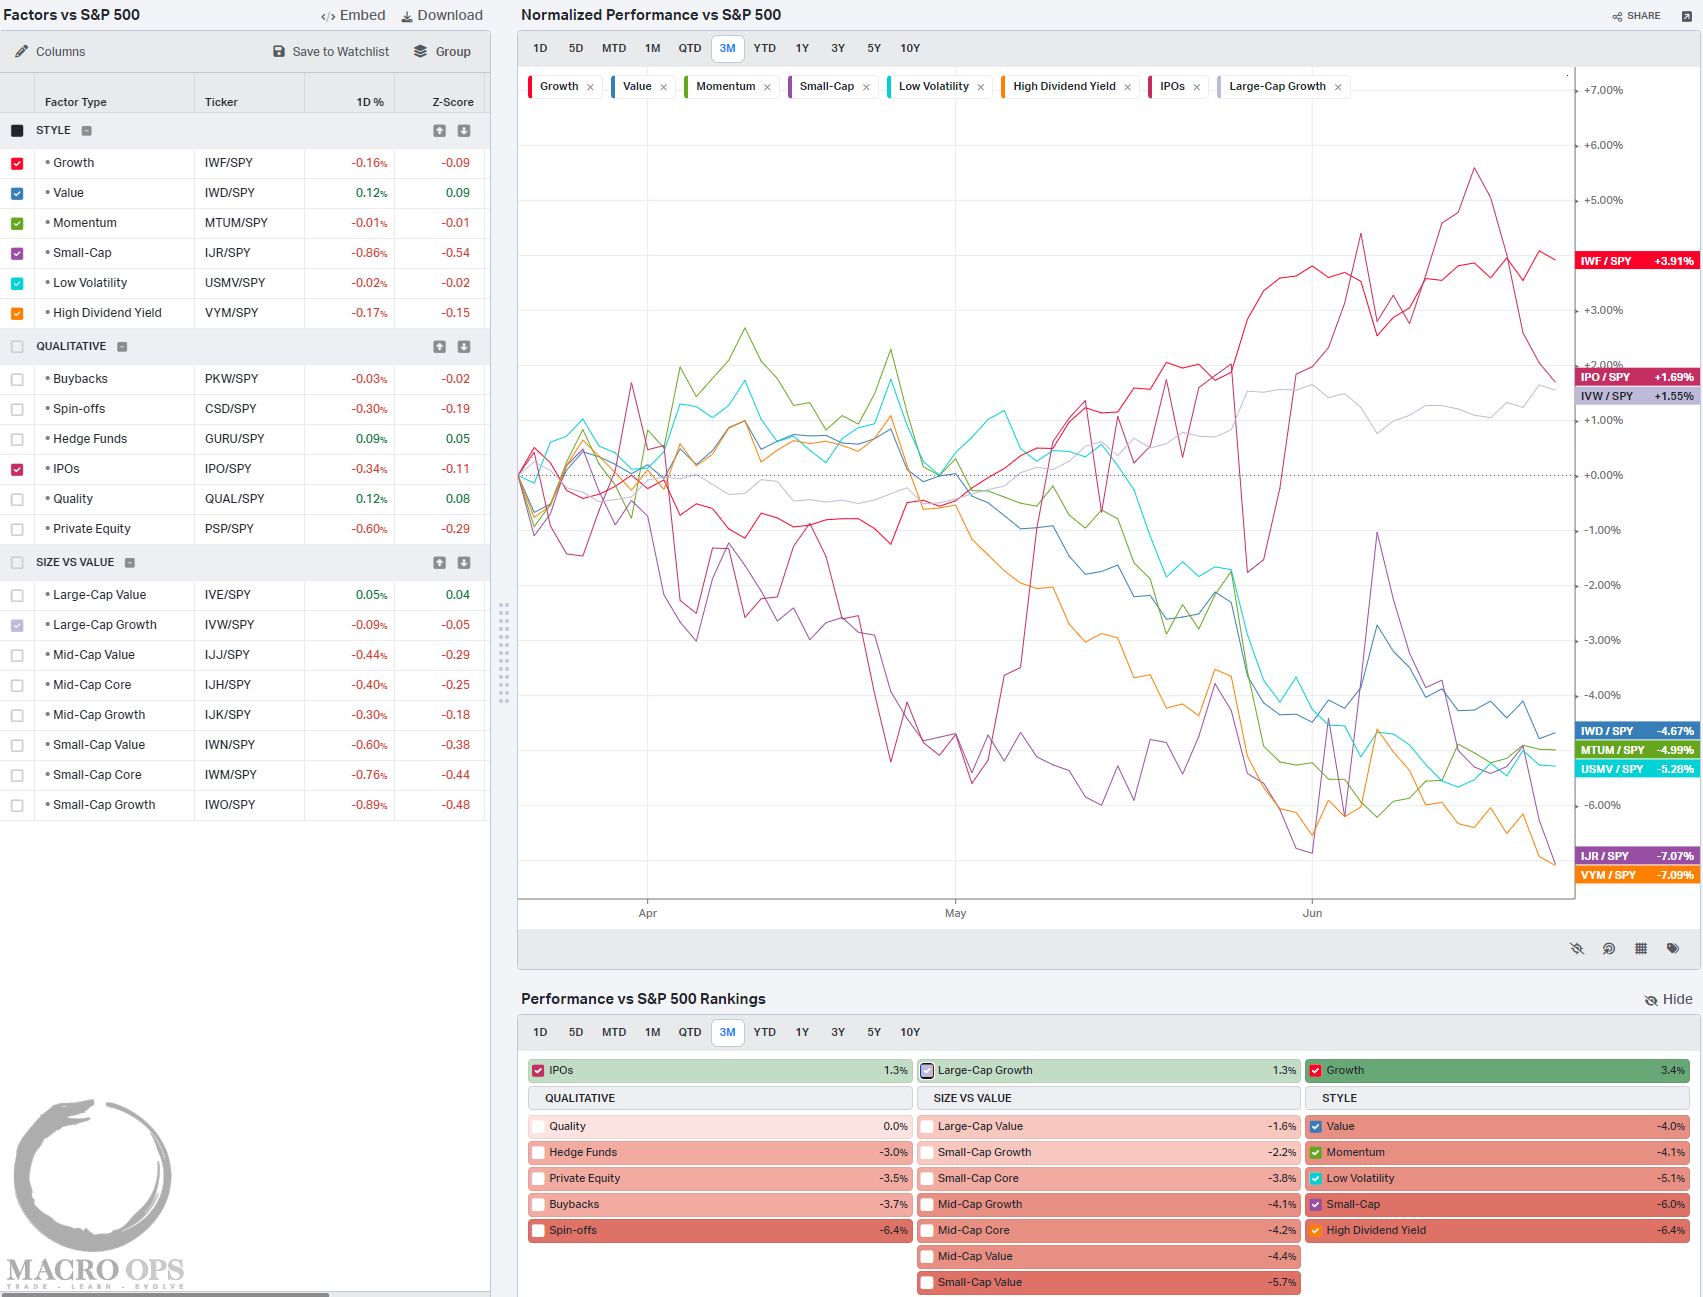Move the SIZE VS VALUE group up
The image size is (1703, 1297).
(439, 563)
